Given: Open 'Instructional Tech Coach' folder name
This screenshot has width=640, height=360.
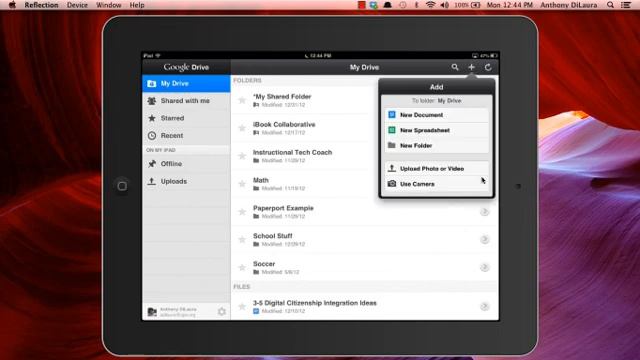Looking at the screenshot, I should 292,152.
